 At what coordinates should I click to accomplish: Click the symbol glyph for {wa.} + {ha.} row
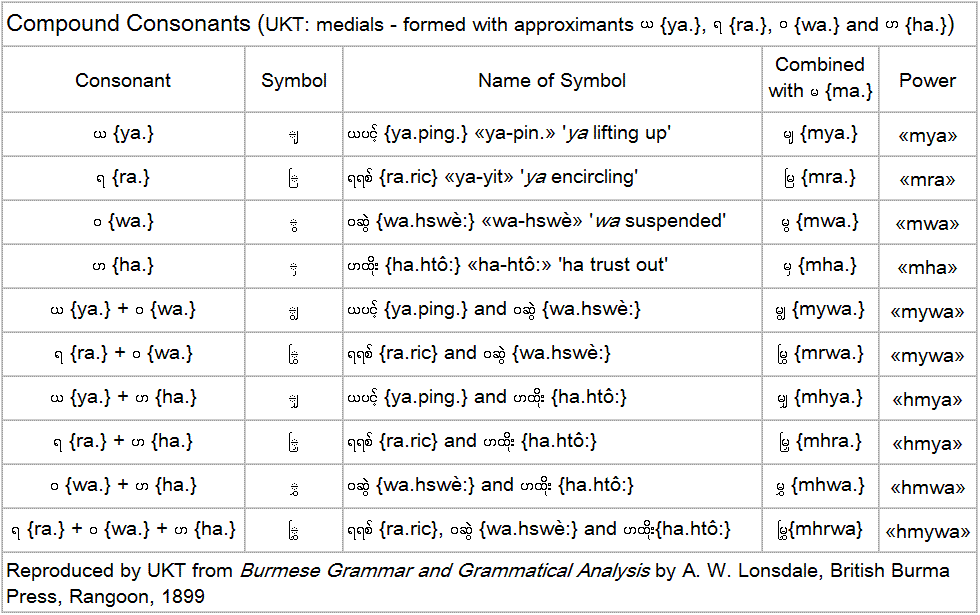pyautogui.click(x=293, y=487)
